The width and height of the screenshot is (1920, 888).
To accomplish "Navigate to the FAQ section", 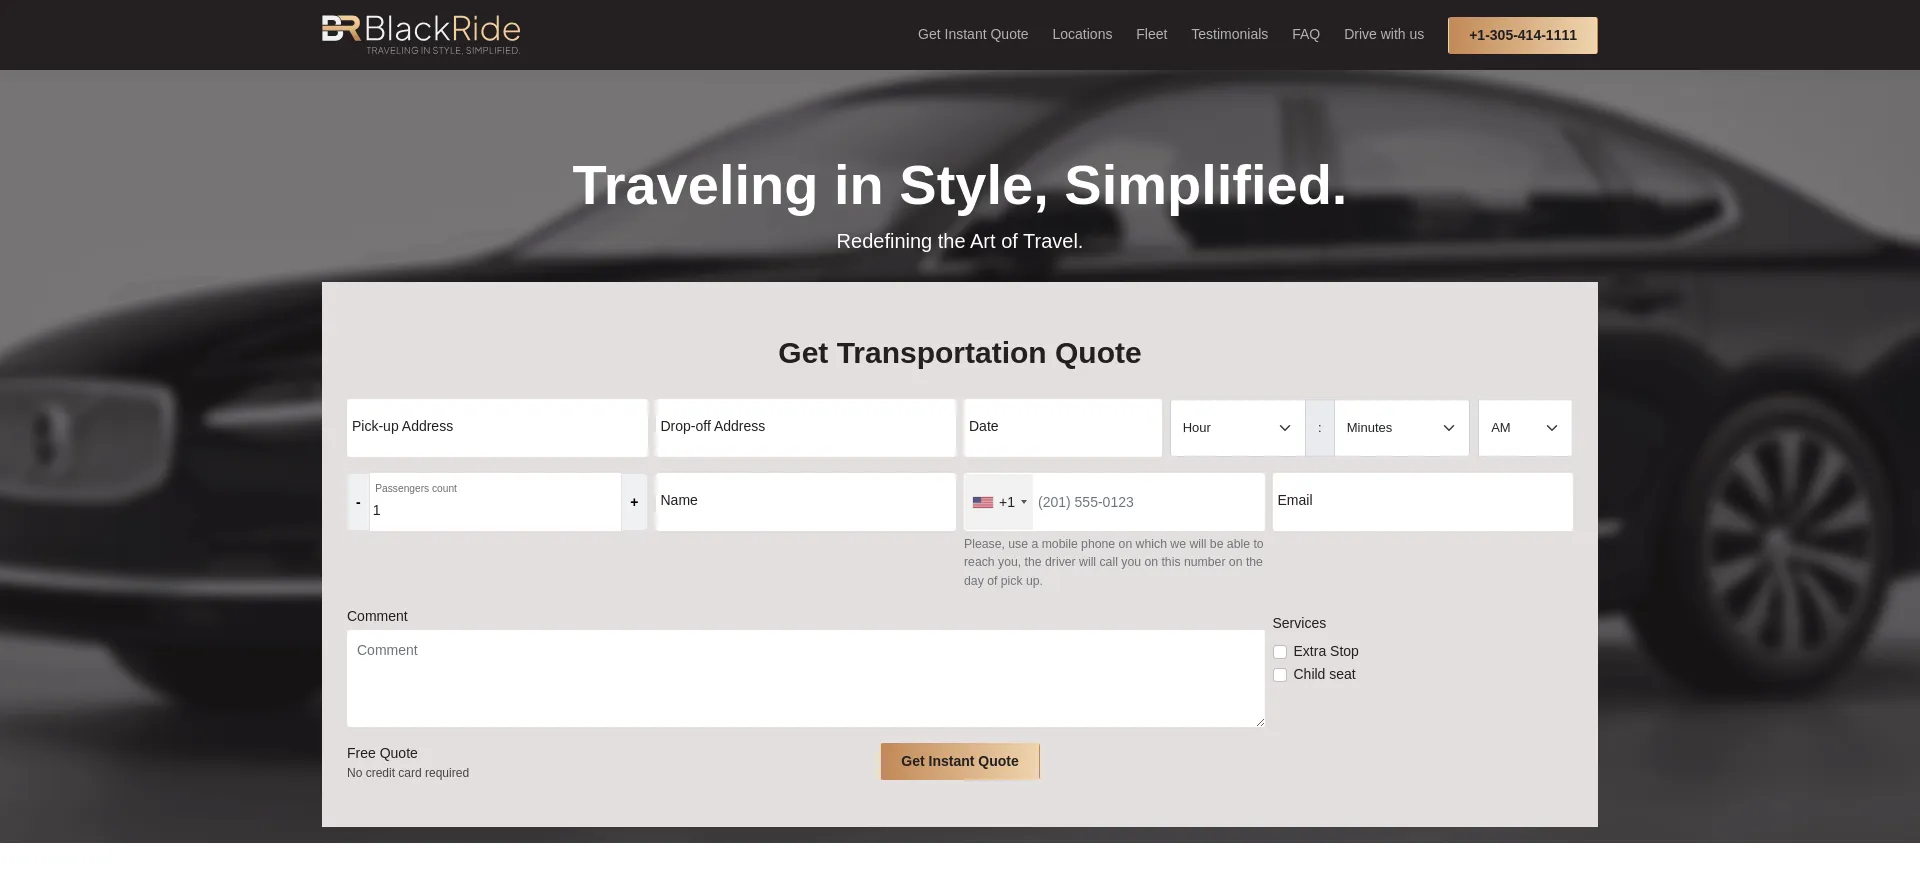I will tap(1305, 34).
